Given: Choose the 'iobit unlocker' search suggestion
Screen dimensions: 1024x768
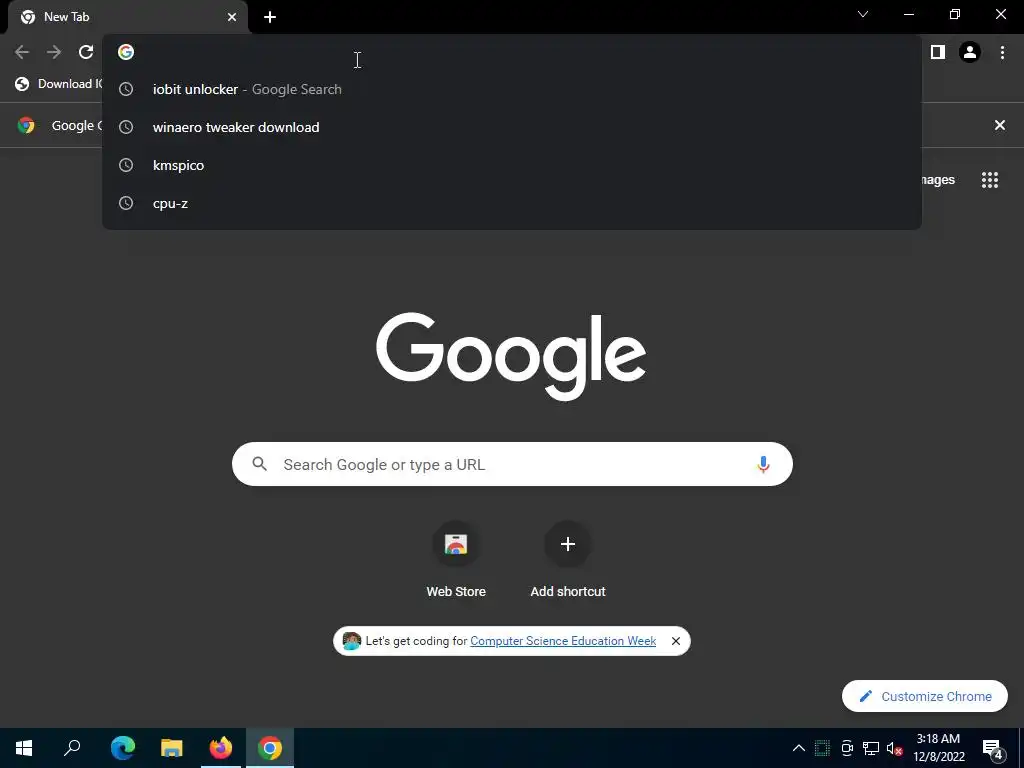Looking at the screenshot, I should pos(511,89).
